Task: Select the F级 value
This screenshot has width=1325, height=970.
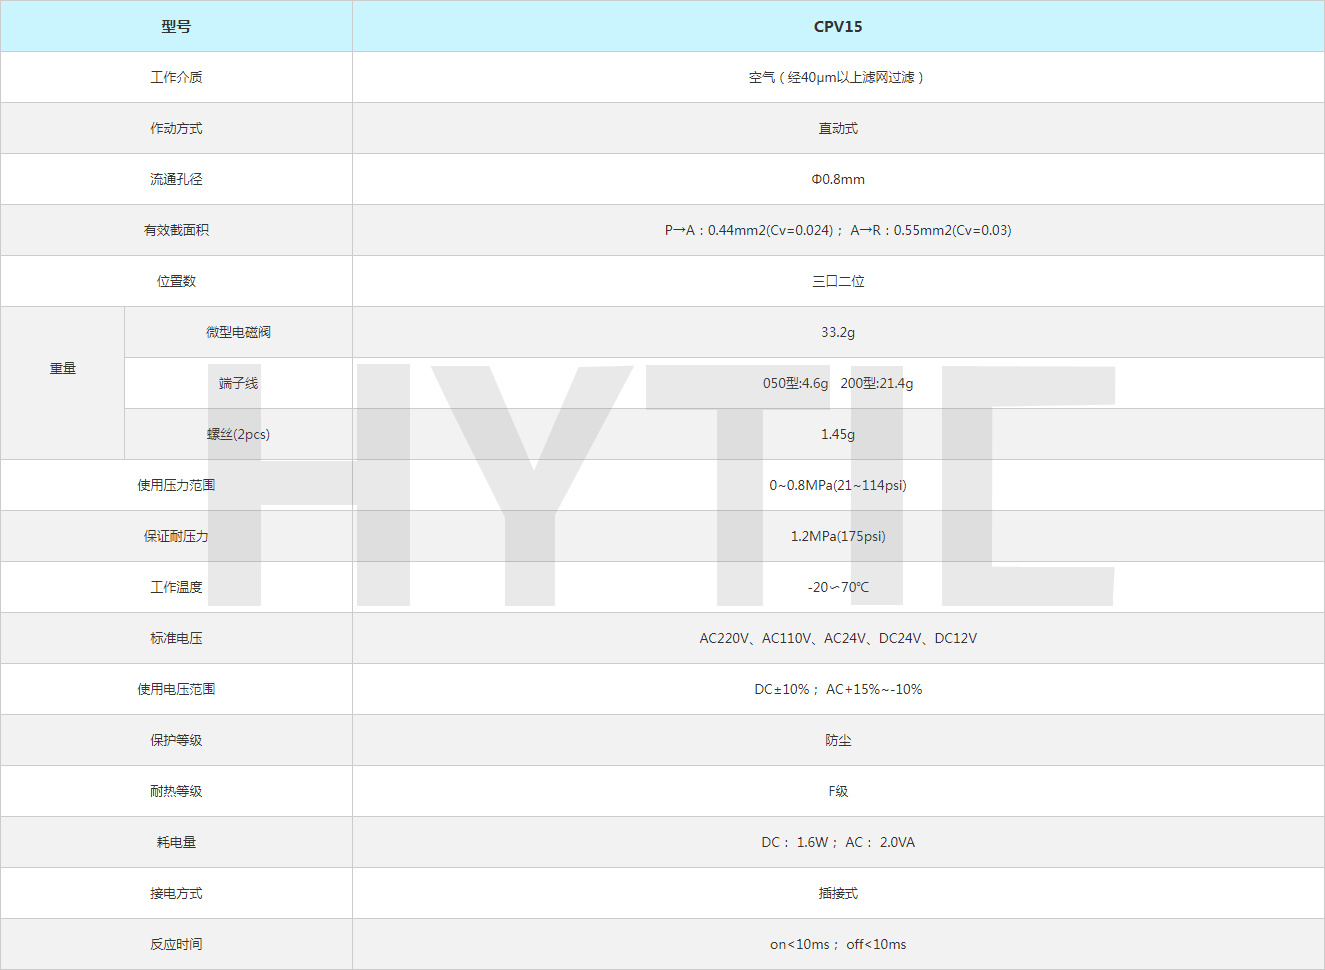Action: tap(838, 791)
